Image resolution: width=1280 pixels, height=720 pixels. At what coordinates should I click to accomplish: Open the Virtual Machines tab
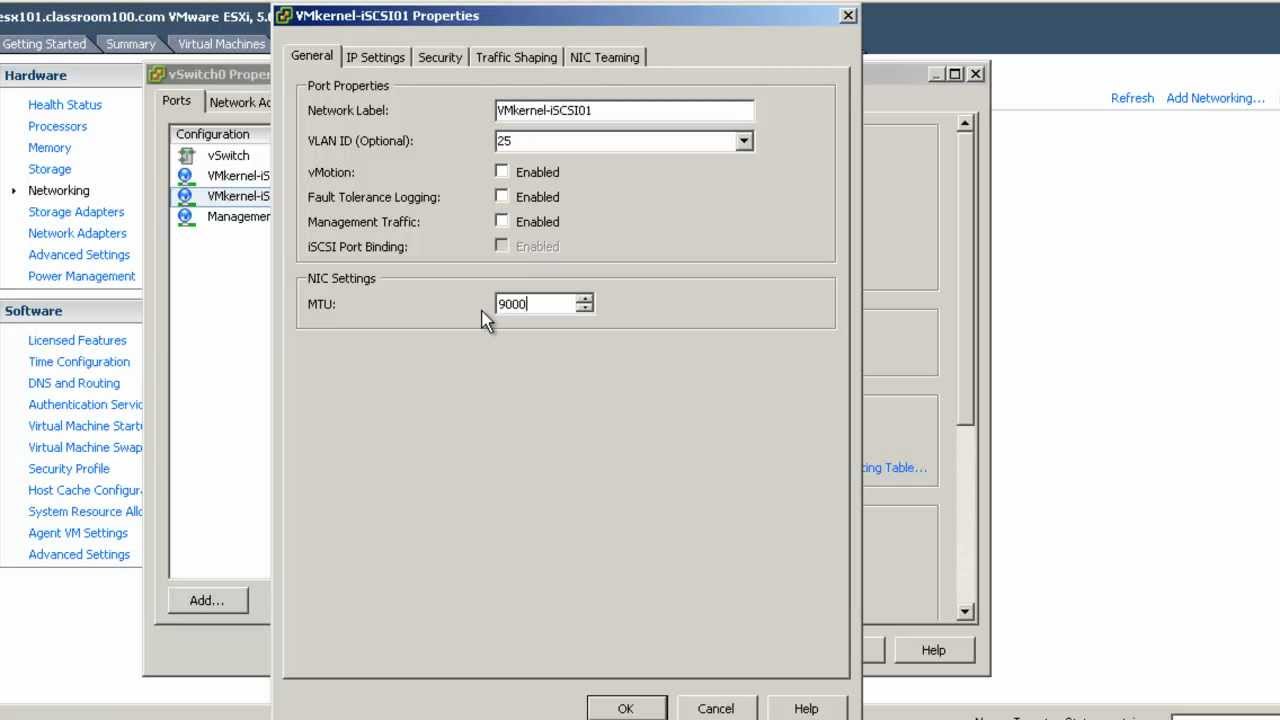tap(221, 44)
